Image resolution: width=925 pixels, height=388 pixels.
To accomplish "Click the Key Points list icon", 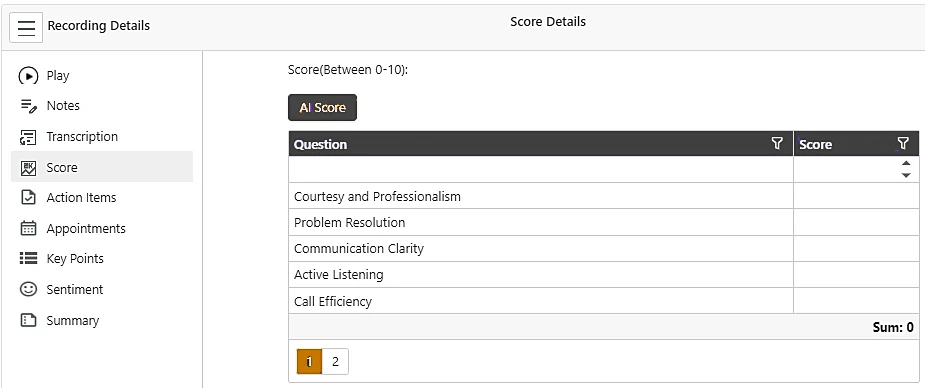I will click(28, 258).
